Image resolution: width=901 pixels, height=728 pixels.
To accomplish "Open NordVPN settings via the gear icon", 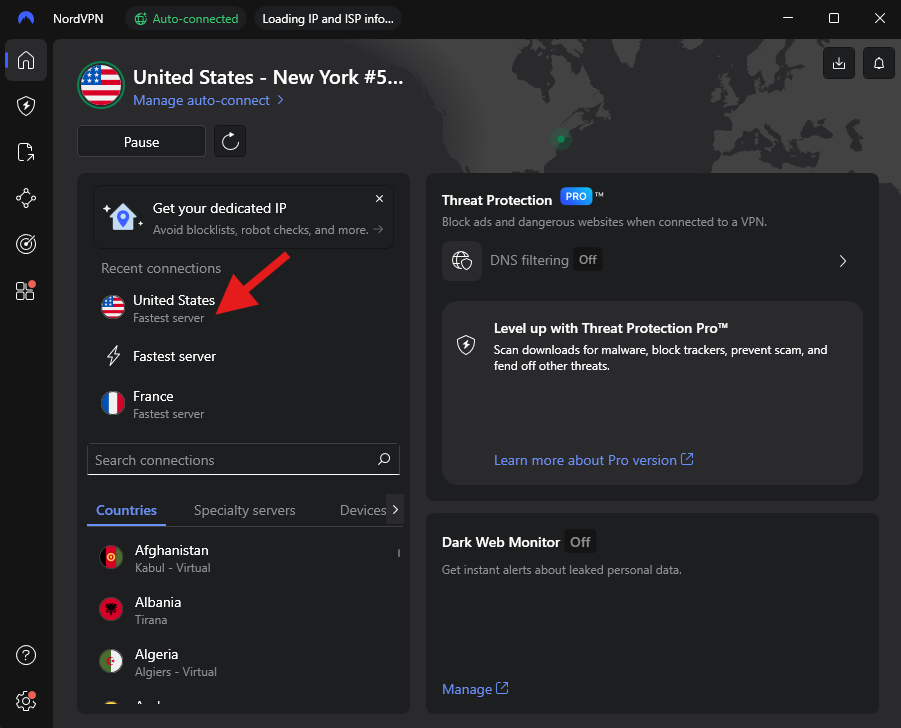I will point(25,701).
